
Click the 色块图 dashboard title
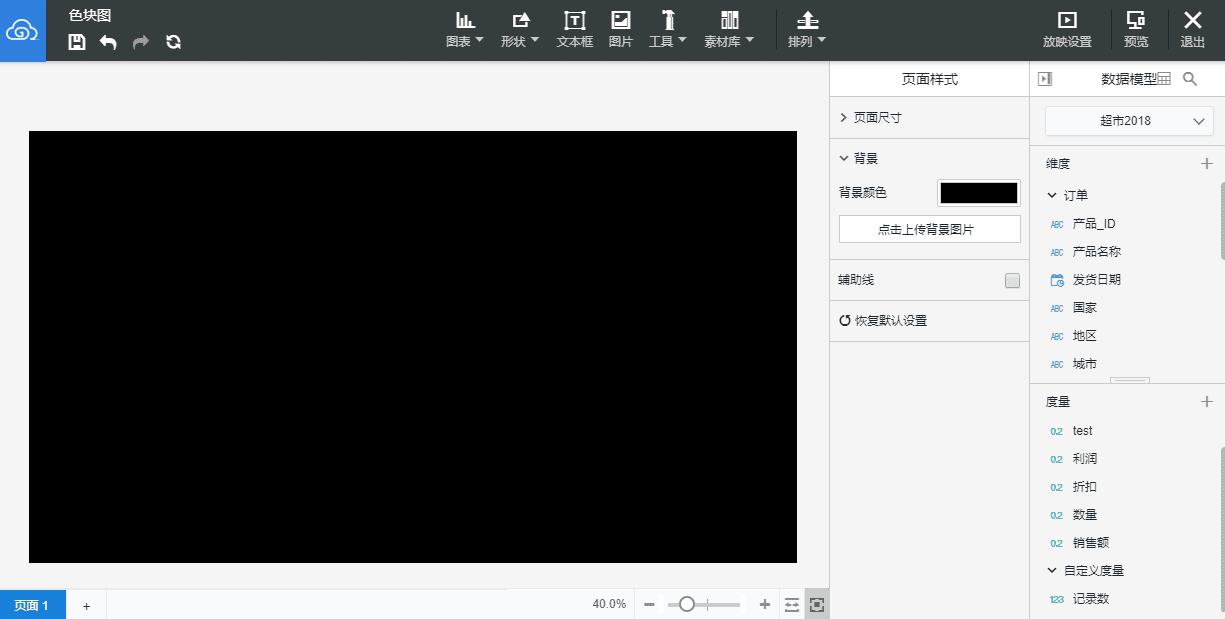coord(90,15)
